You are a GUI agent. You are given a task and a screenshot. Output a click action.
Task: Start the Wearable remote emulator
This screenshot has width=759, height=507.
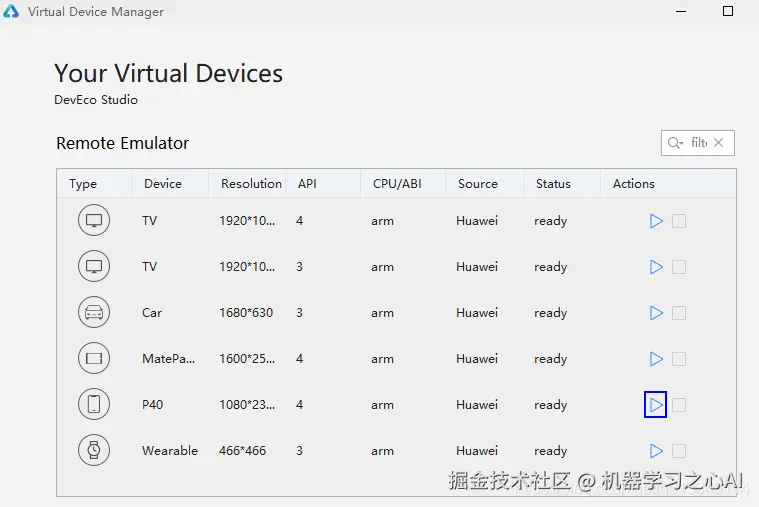[x=656, y=451]
